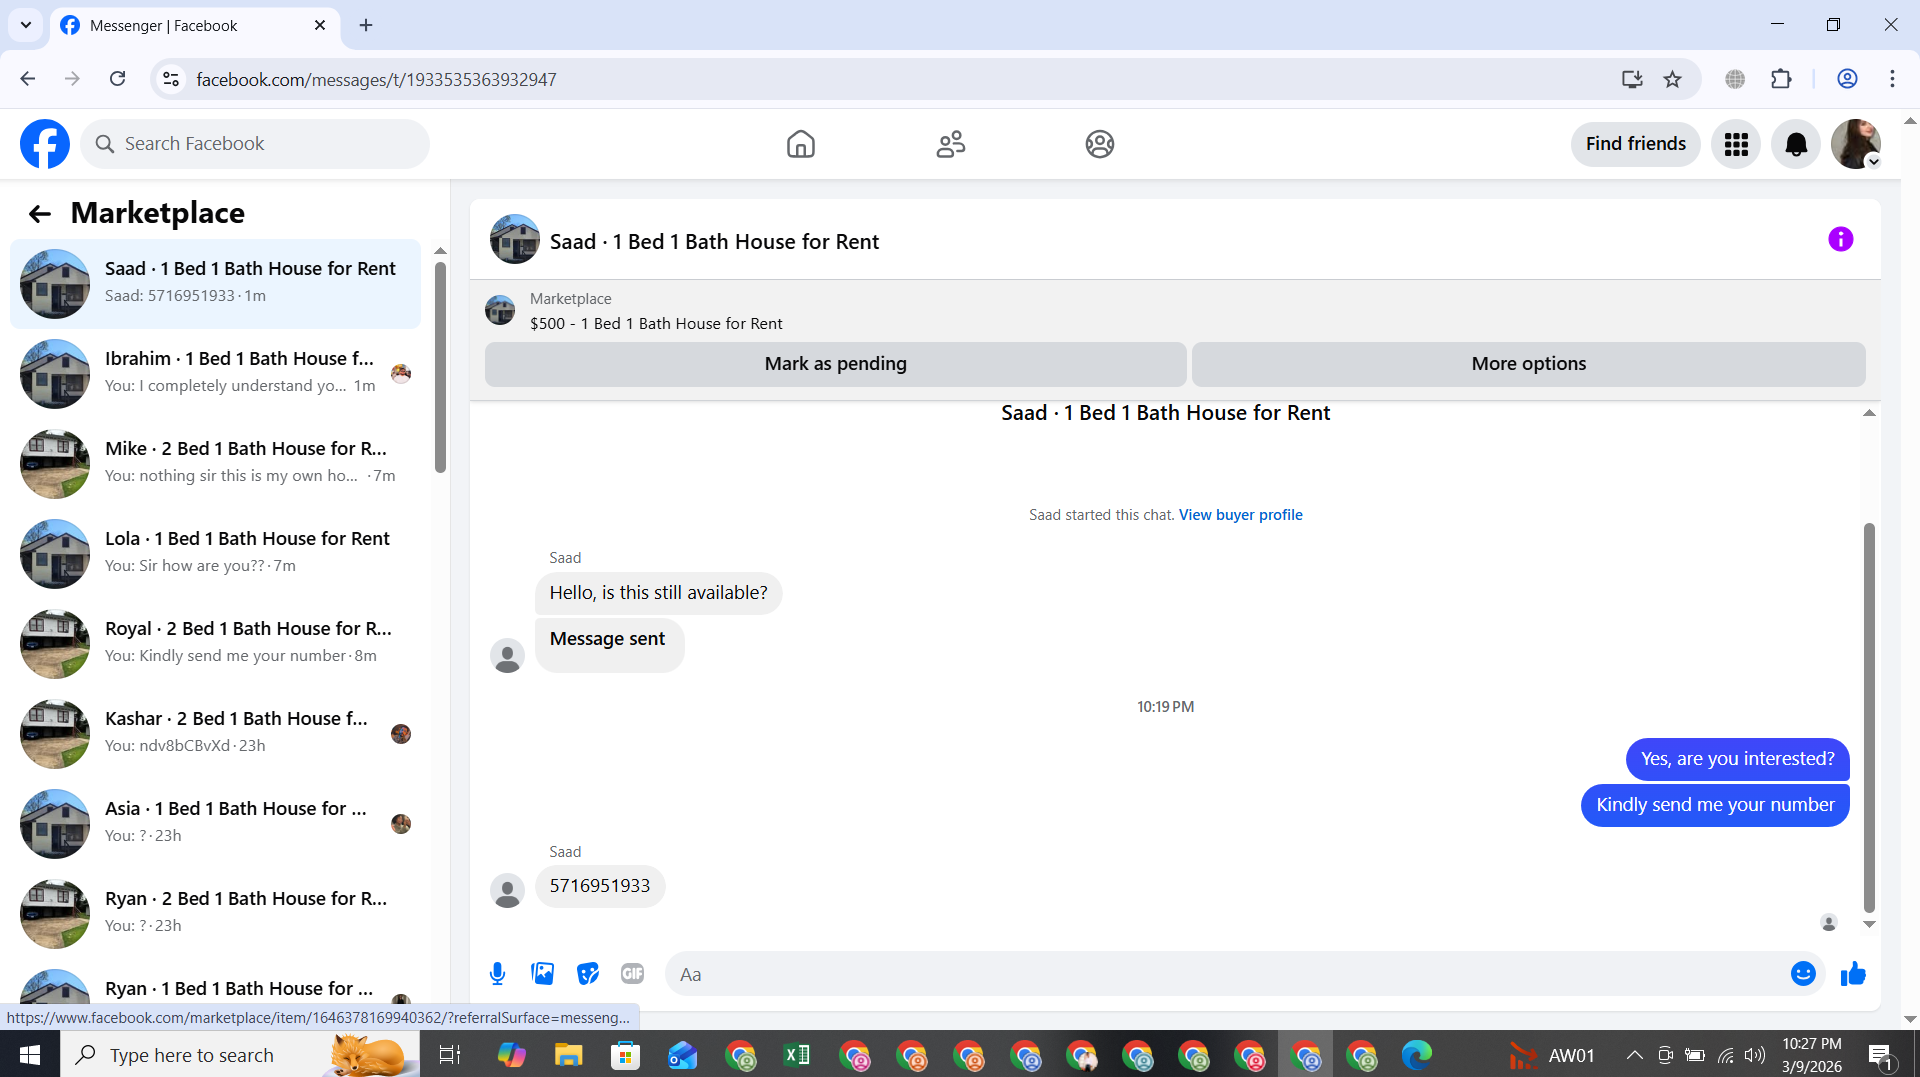Open View buyer profile link

[x=1240, y=515]
